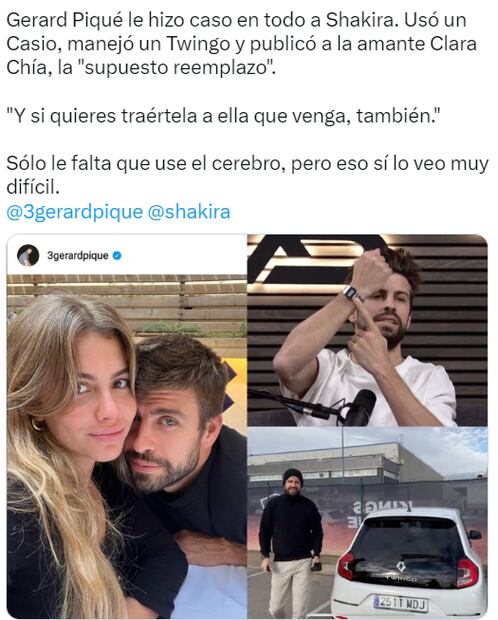The image size is (498, 620).
Task: Click the quoted line "Y si quieres traértela"
Action: [223, 116]
